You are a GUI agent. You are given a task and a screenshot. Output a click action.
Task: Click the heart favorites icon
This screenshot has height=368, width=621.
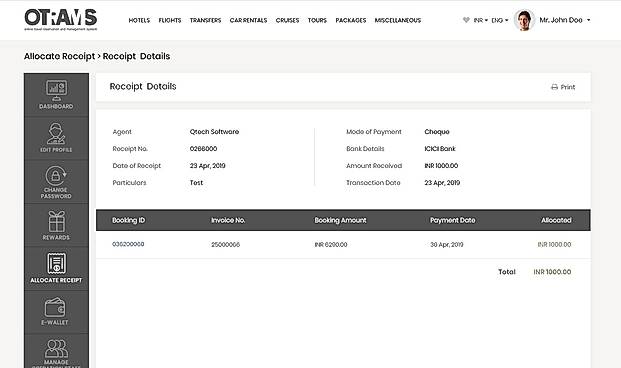[x=466, y=20]
